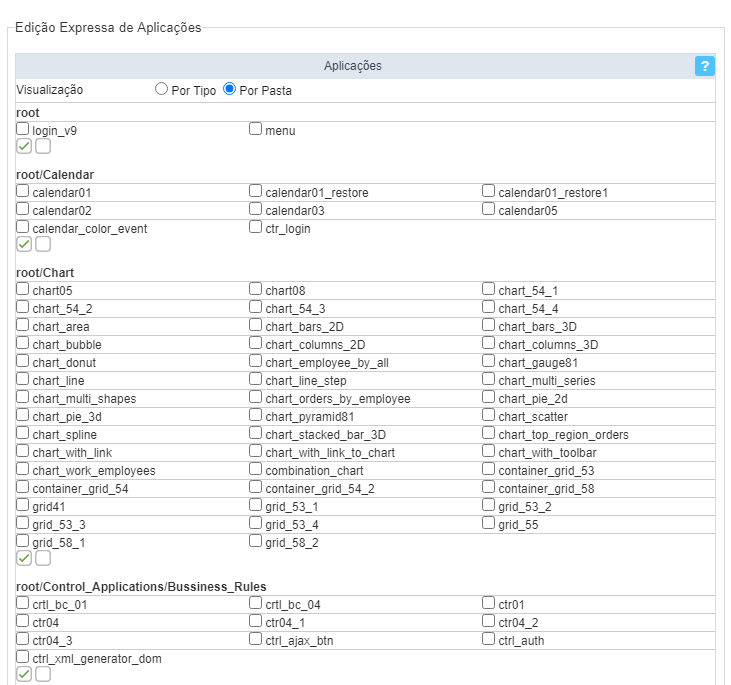Check all applications in root/Calendar folder

[24, 244]
